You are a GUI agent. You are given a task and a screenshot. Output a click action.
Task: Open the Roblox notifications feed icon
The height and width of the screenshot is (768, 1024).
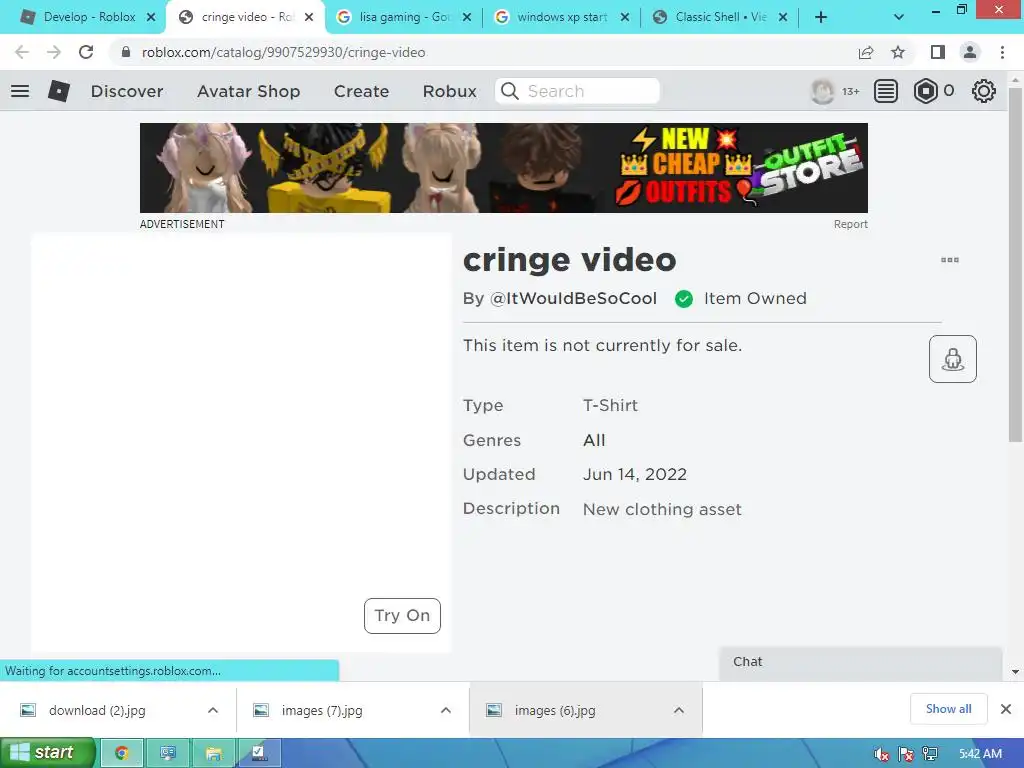click(x=886, y=91)
